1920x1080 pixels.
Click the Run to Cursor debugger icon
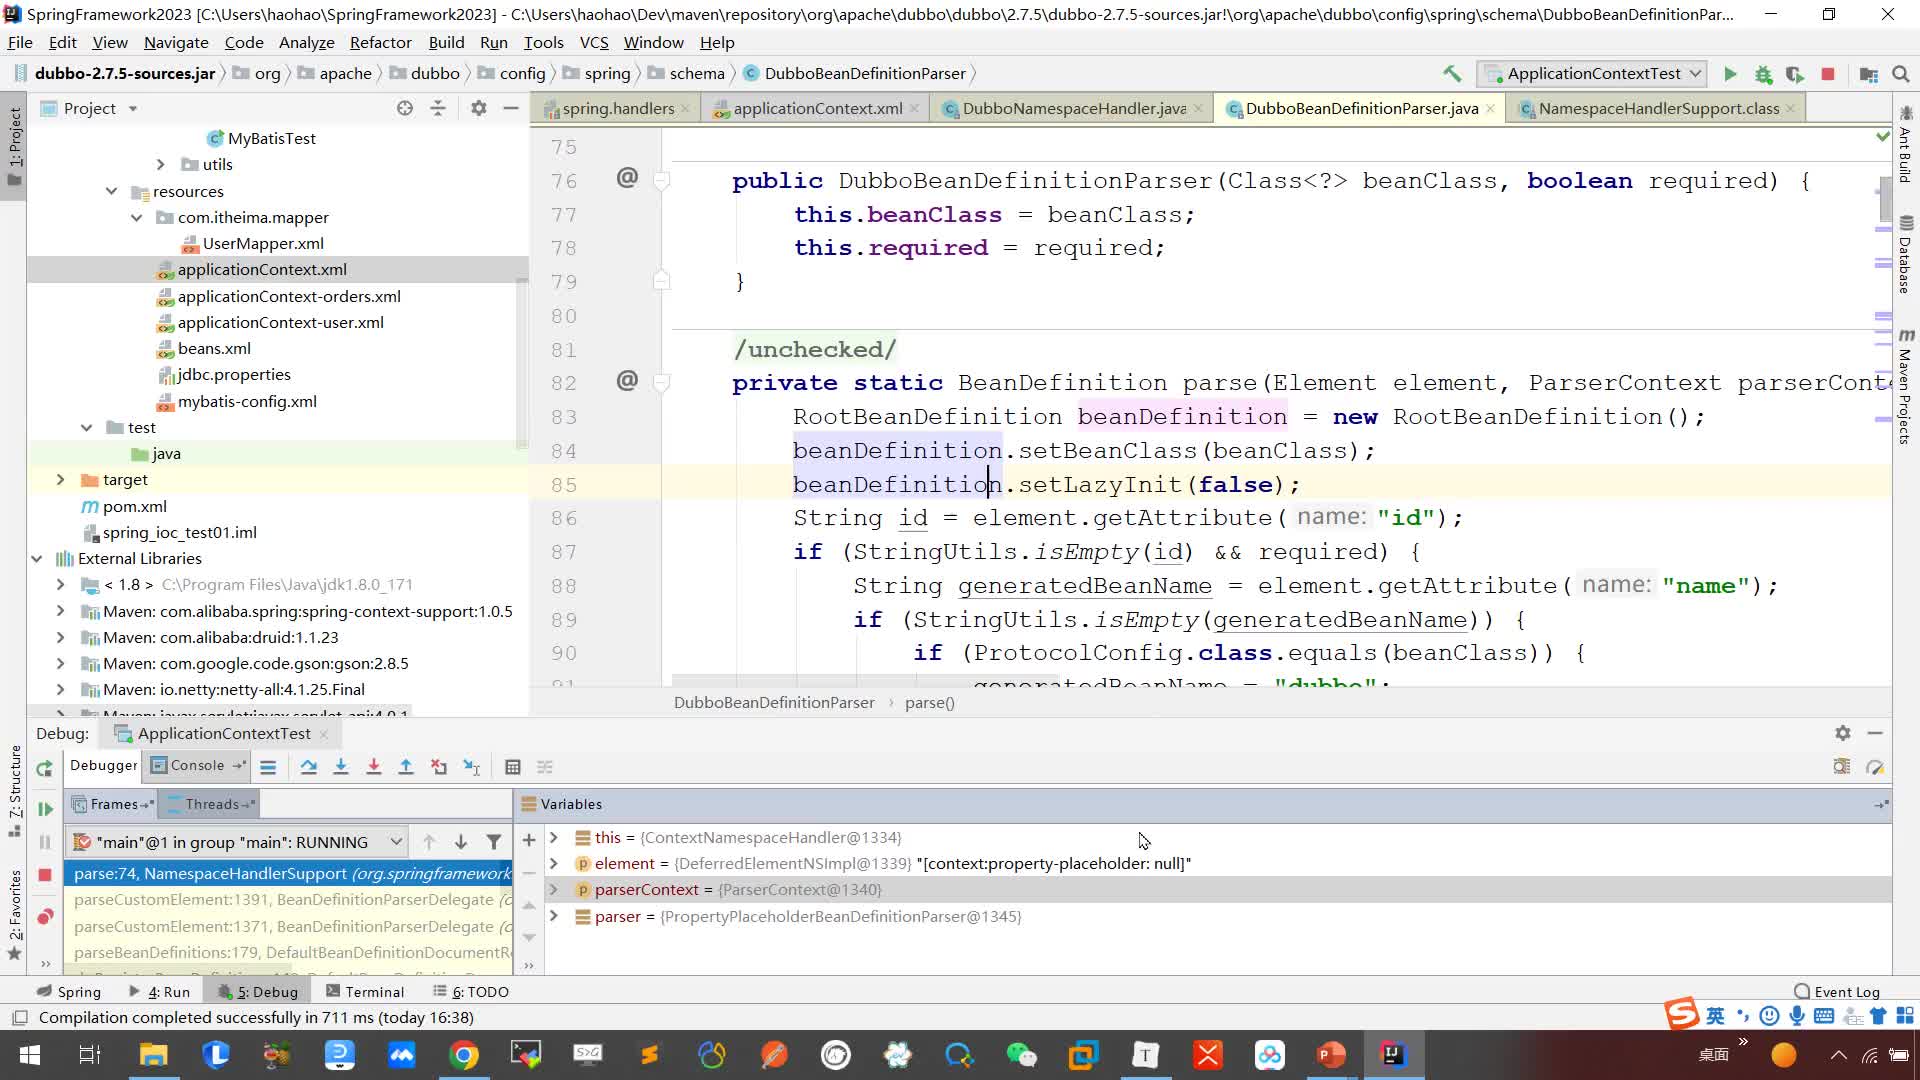472,767
